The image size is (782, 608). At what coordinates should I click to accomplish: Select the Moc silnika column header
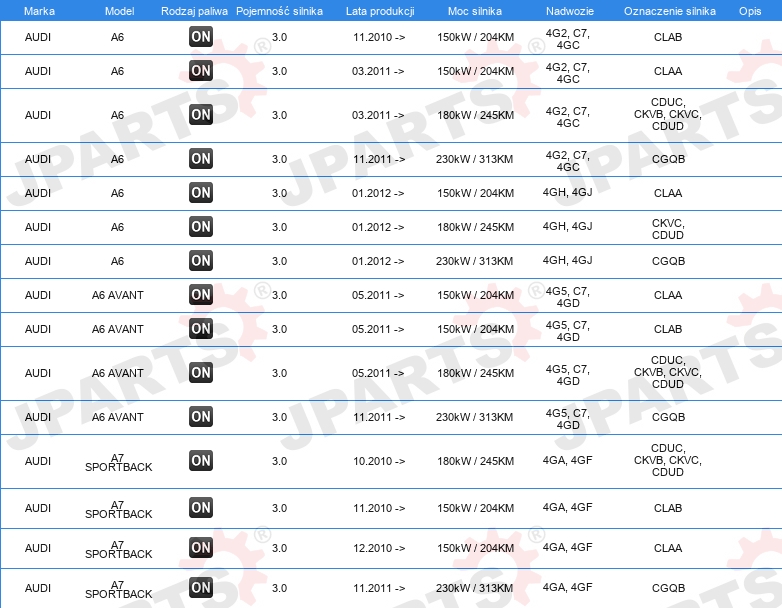(x=475, y=11)
